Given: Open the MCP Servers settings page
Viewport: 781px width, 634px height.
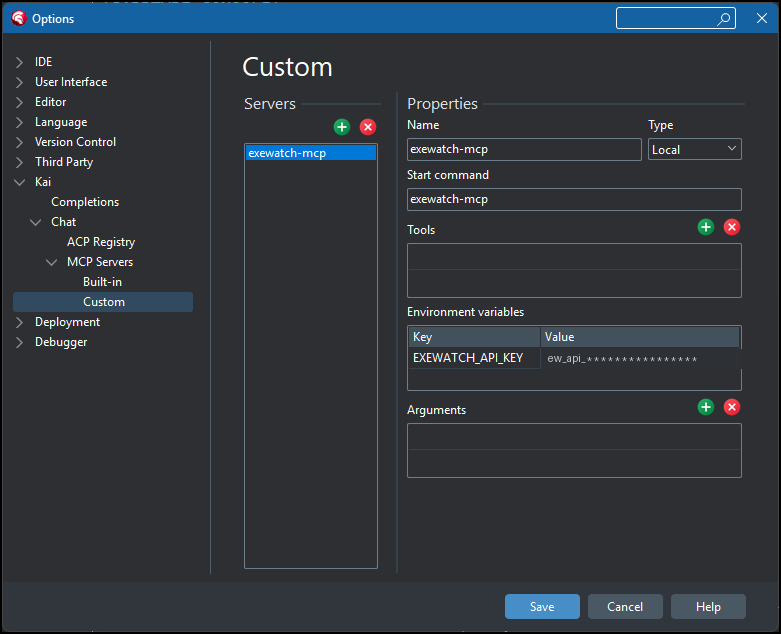Looking at the screenshot, I should tap(100, 262).
